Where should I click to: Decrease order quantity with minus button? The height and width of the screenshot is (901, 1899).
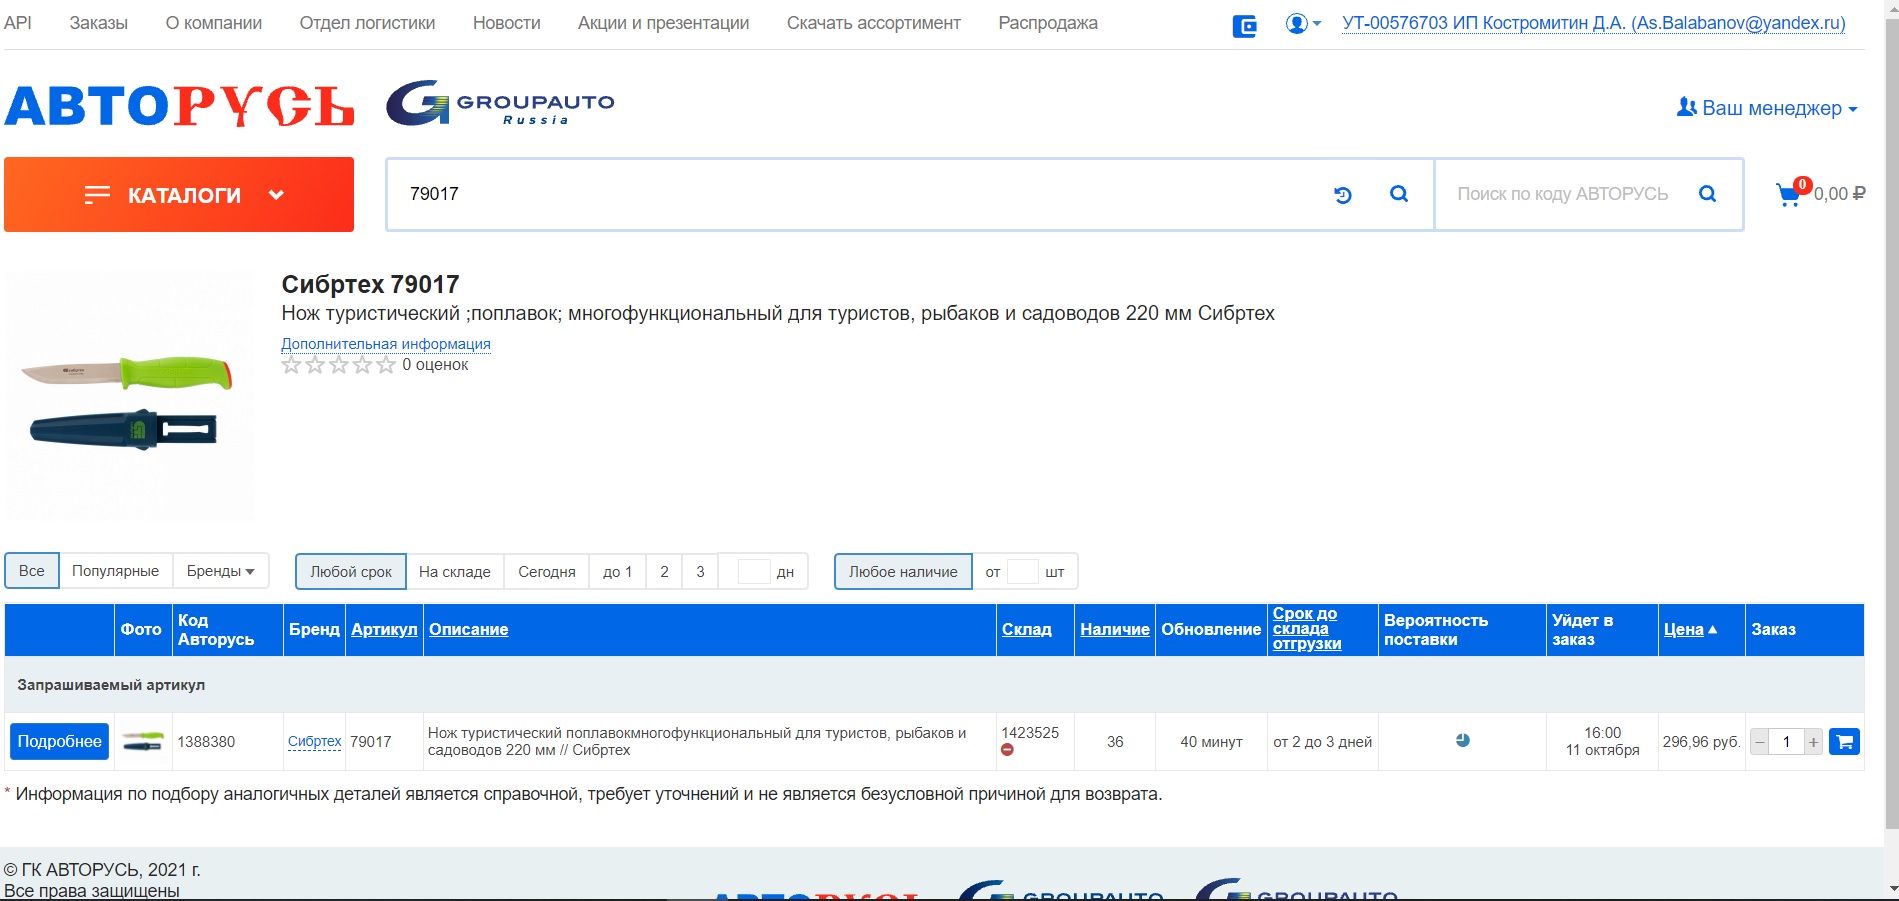1760,742
